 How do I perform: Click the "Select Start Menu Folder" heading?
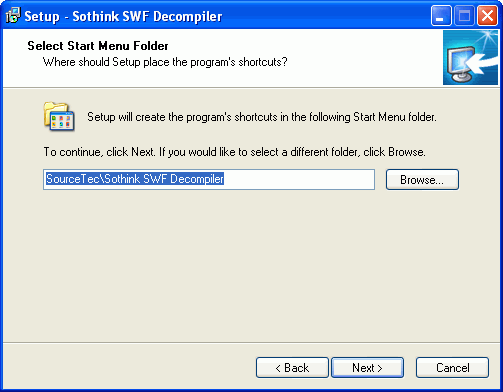(98, 46)
